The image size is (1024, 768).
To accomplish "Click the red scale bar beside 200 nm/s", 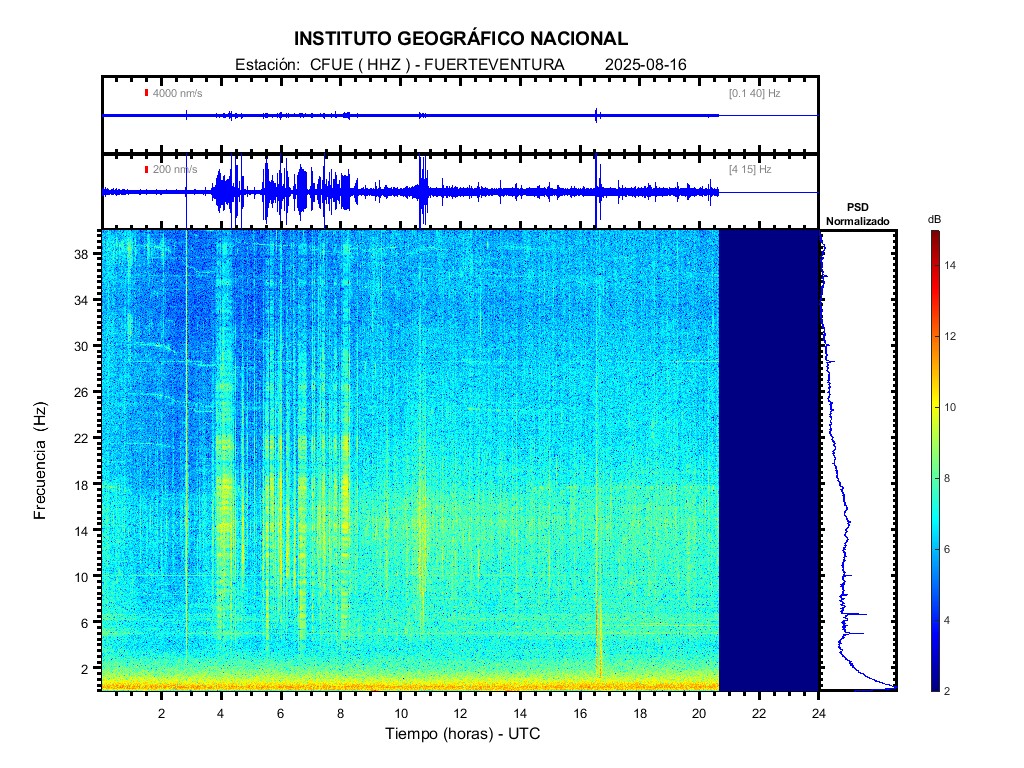I will [x=146, y=169].
